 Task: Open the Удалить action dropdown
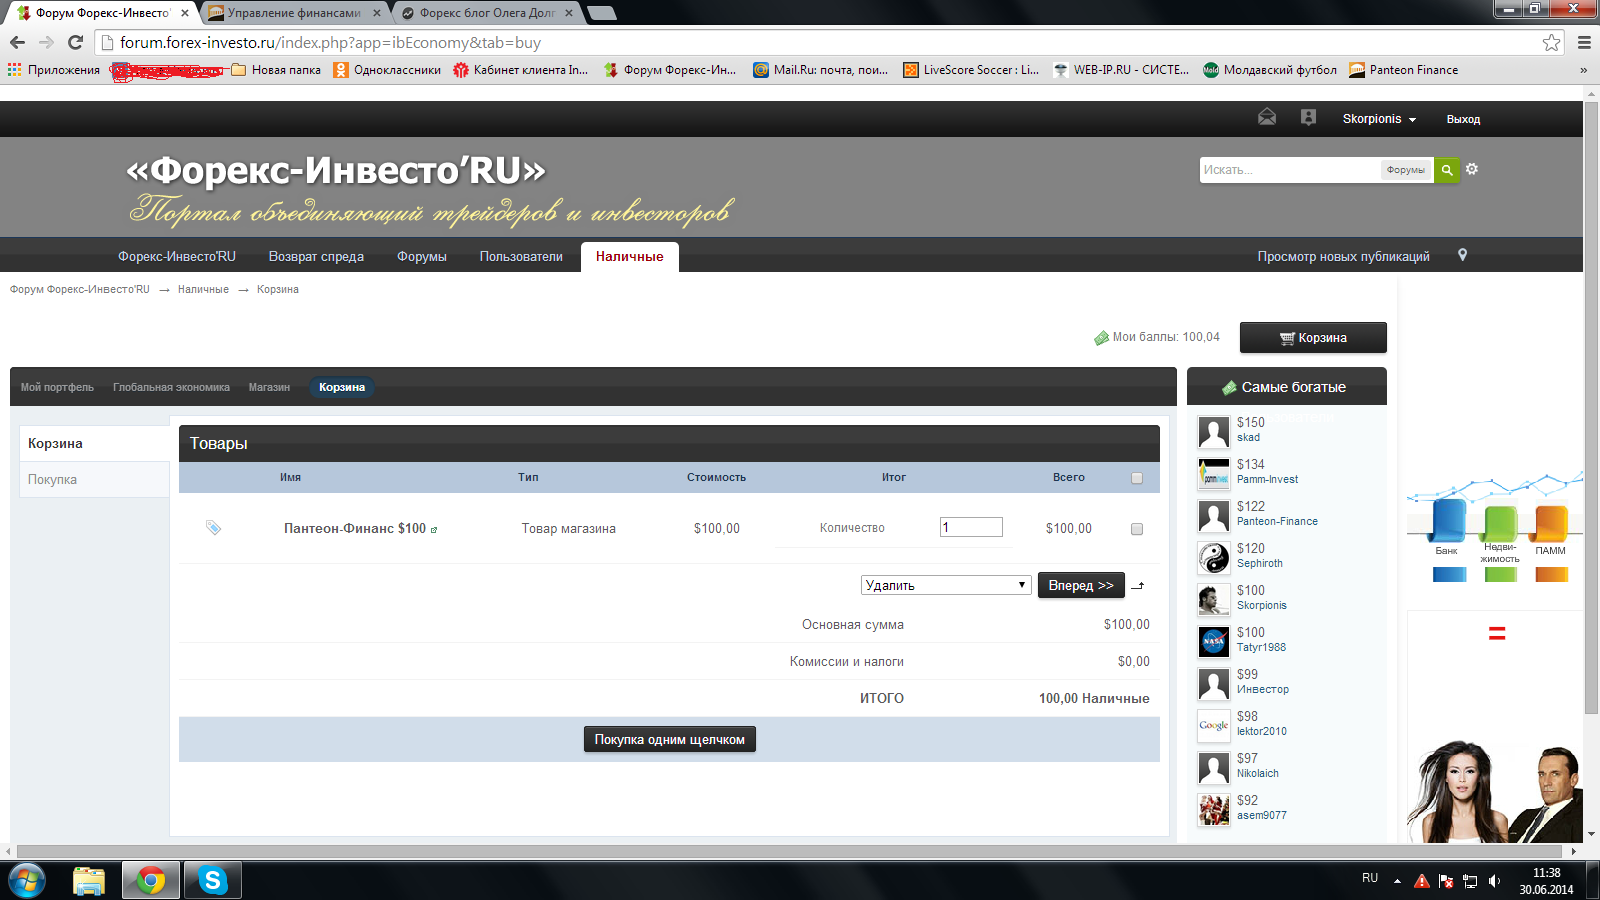[945, 585]
